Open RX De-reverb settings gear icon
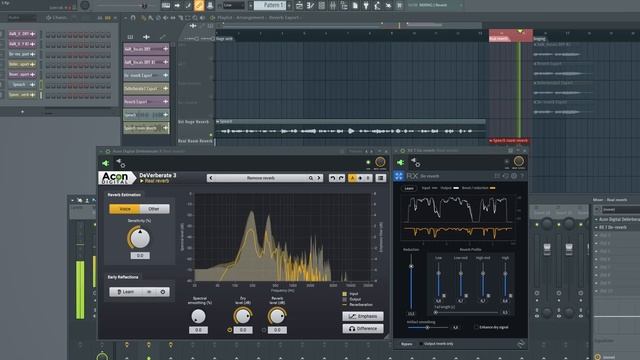This screenshot has height=360, width=640. pyautogui.click(x=514, y=176)
